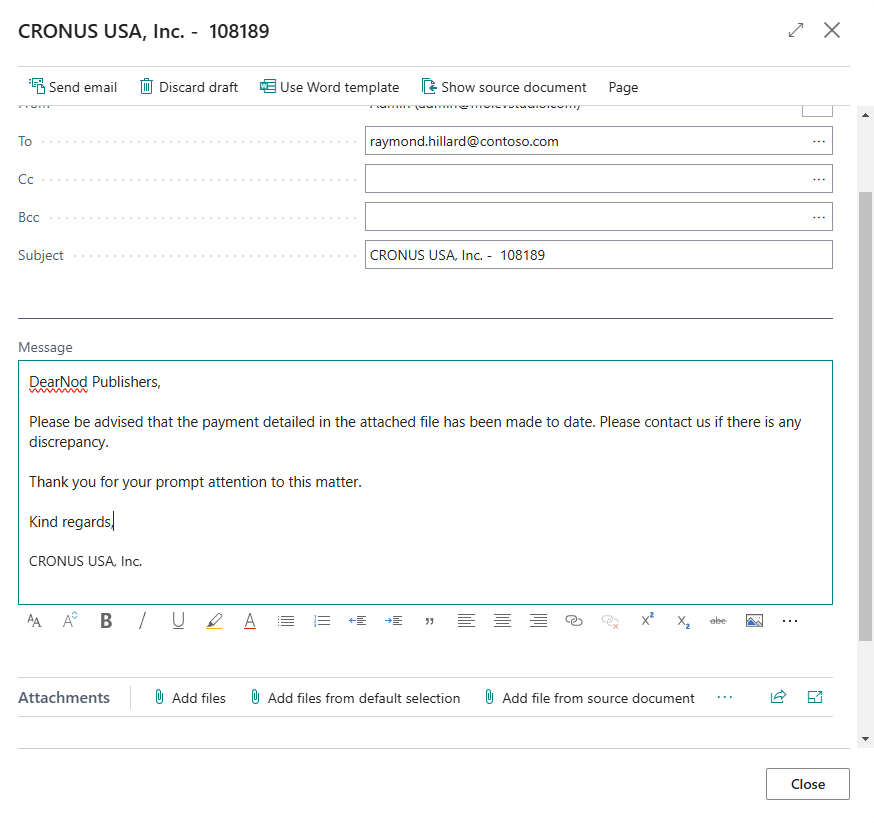874x823 pixels.
Task: Open the To field address lookup
Action: [x=817, y=140]
